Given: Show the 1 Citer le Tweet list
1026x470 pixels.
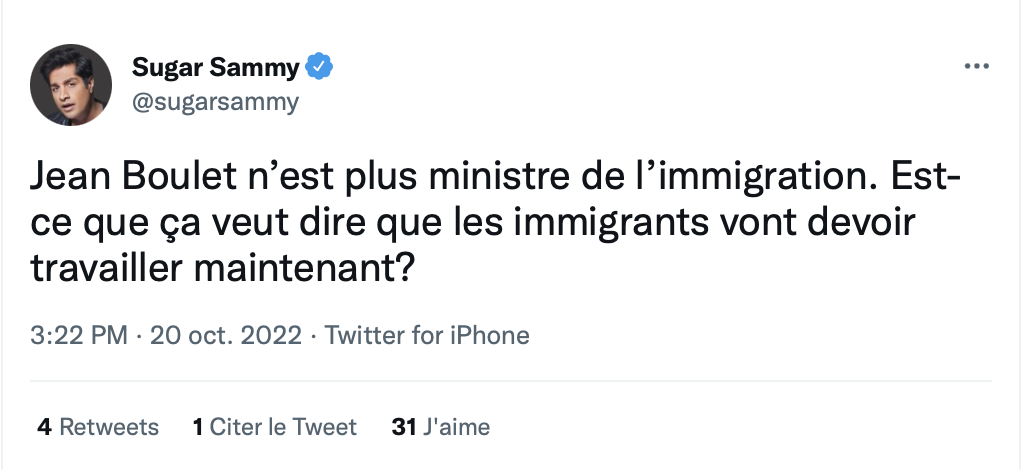Looking at the screenshot, I should (274, 427).
